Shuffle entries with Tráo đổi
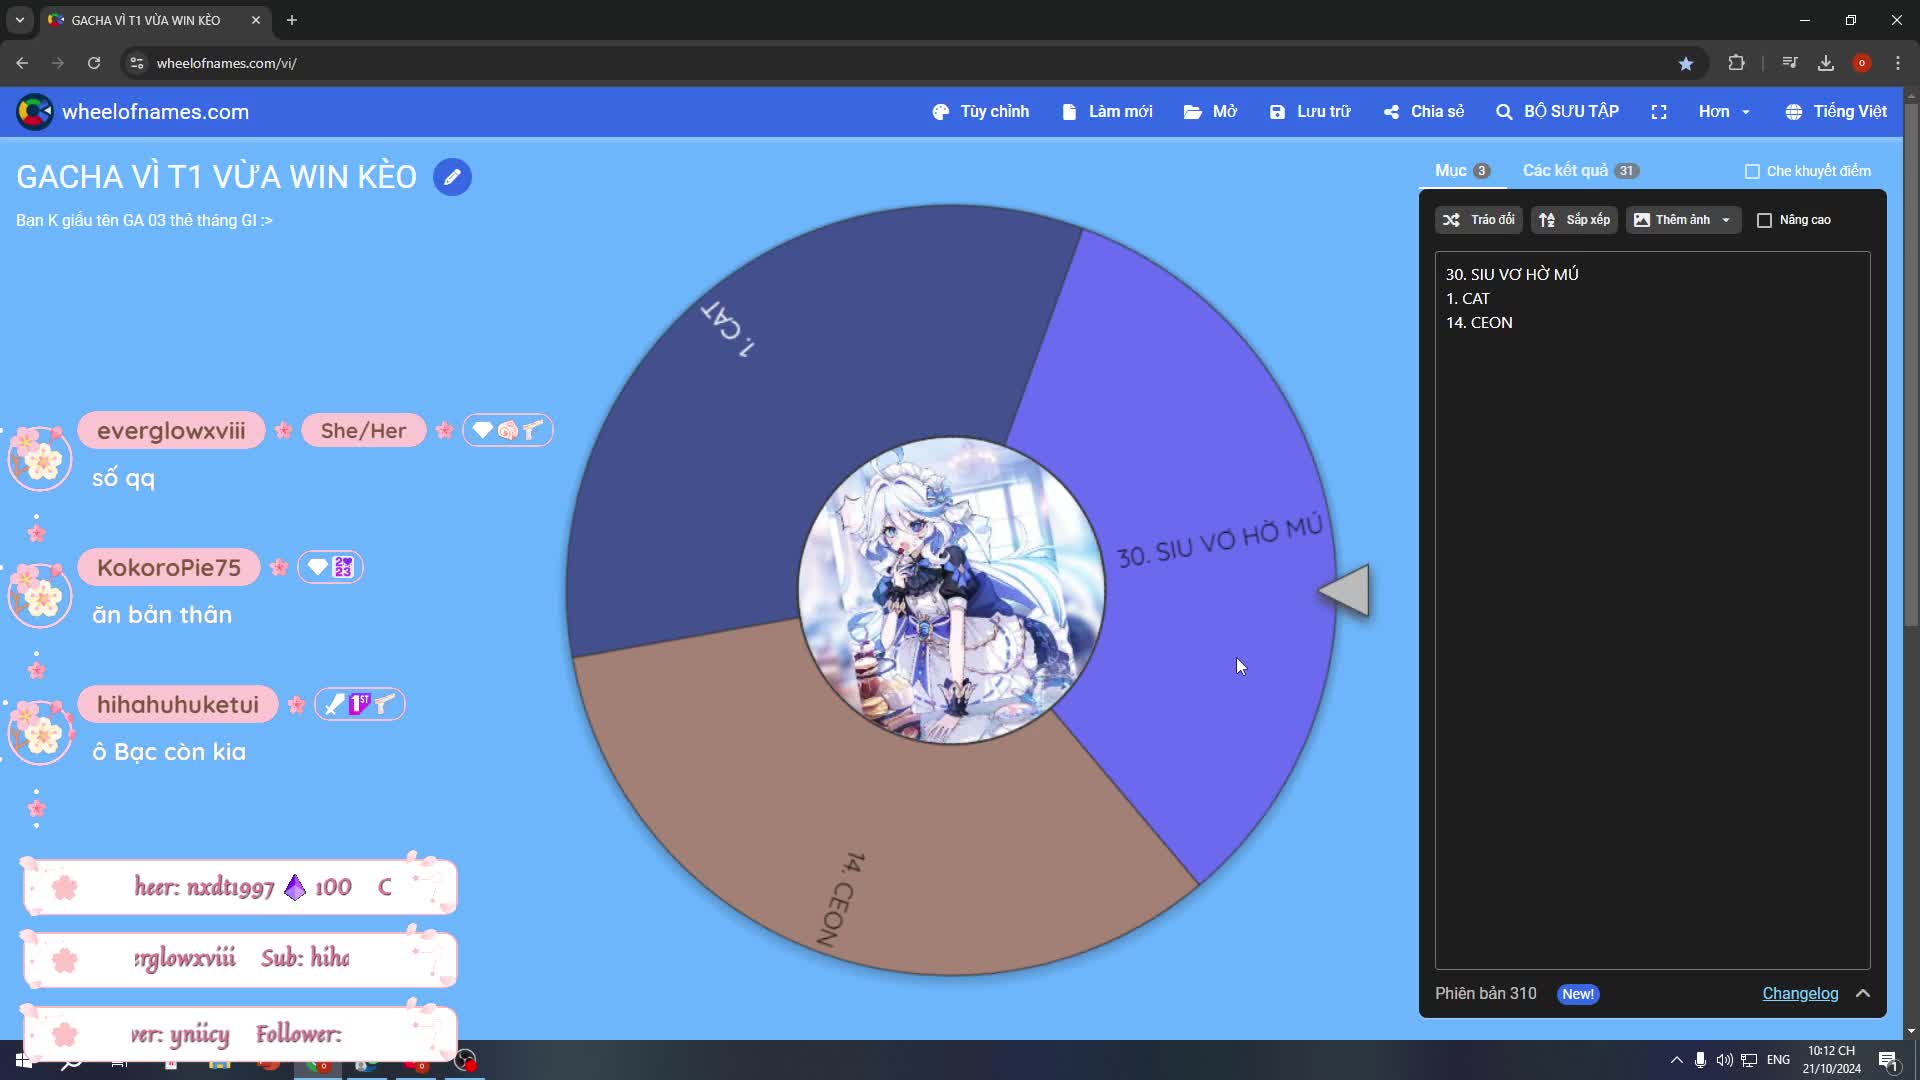Image resolution: width=1920 pixels, height=1080 pixels. click(x=1478, y=220)
